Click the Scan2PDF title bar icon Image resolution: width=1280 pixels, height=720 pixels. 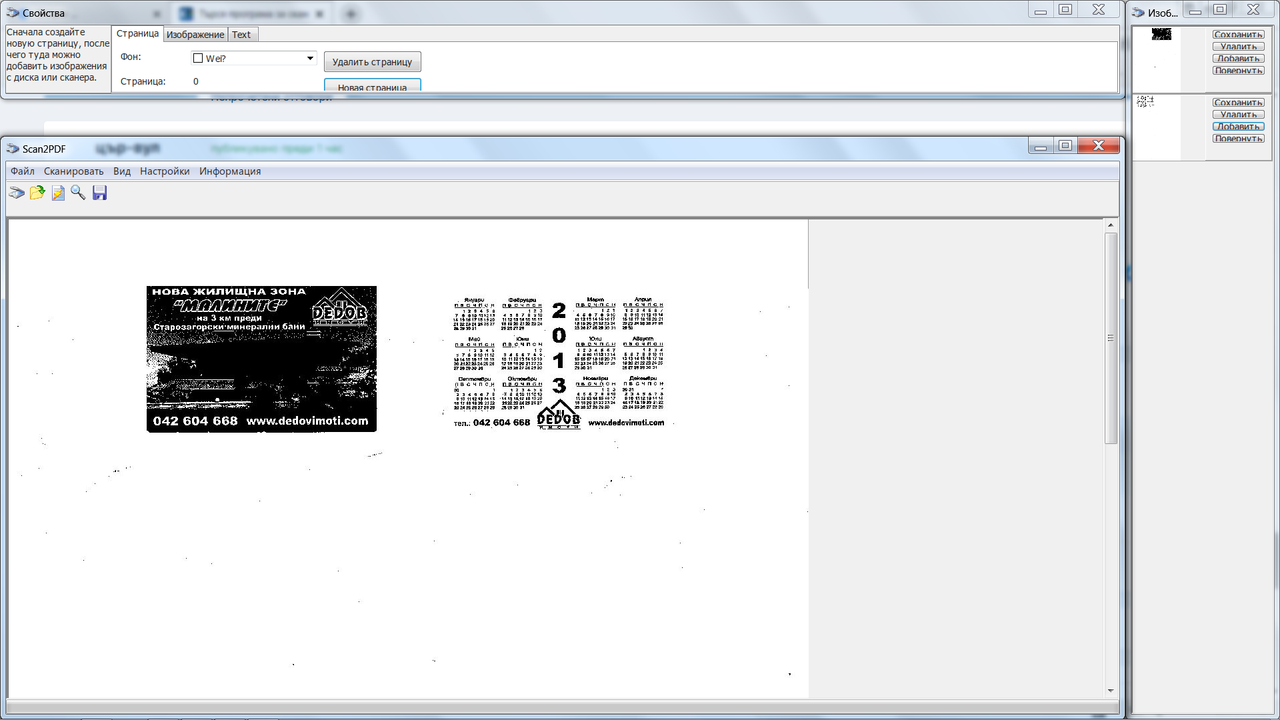tap(13, 148)
